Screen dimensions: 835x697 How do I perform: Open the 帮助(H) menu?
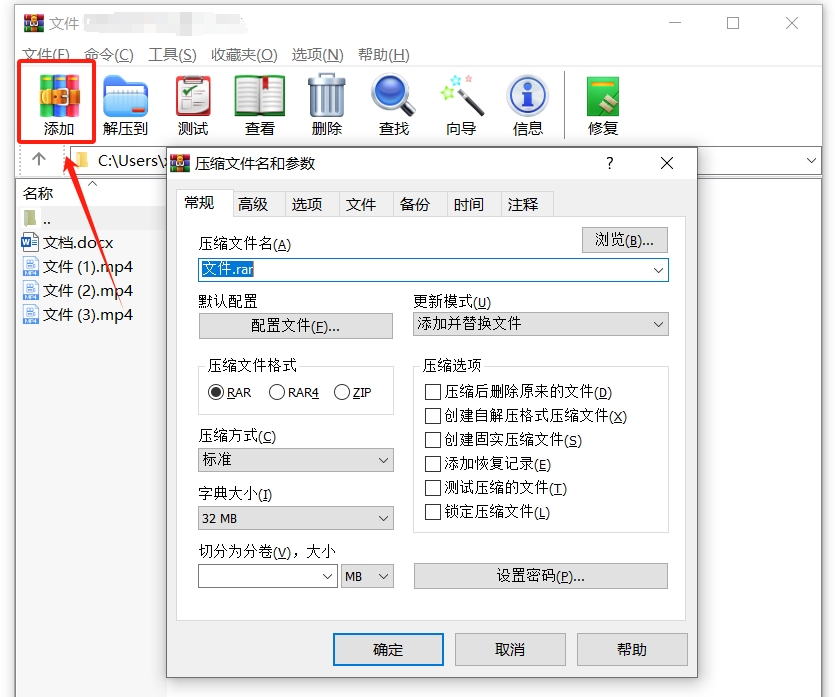coord(383,54)
